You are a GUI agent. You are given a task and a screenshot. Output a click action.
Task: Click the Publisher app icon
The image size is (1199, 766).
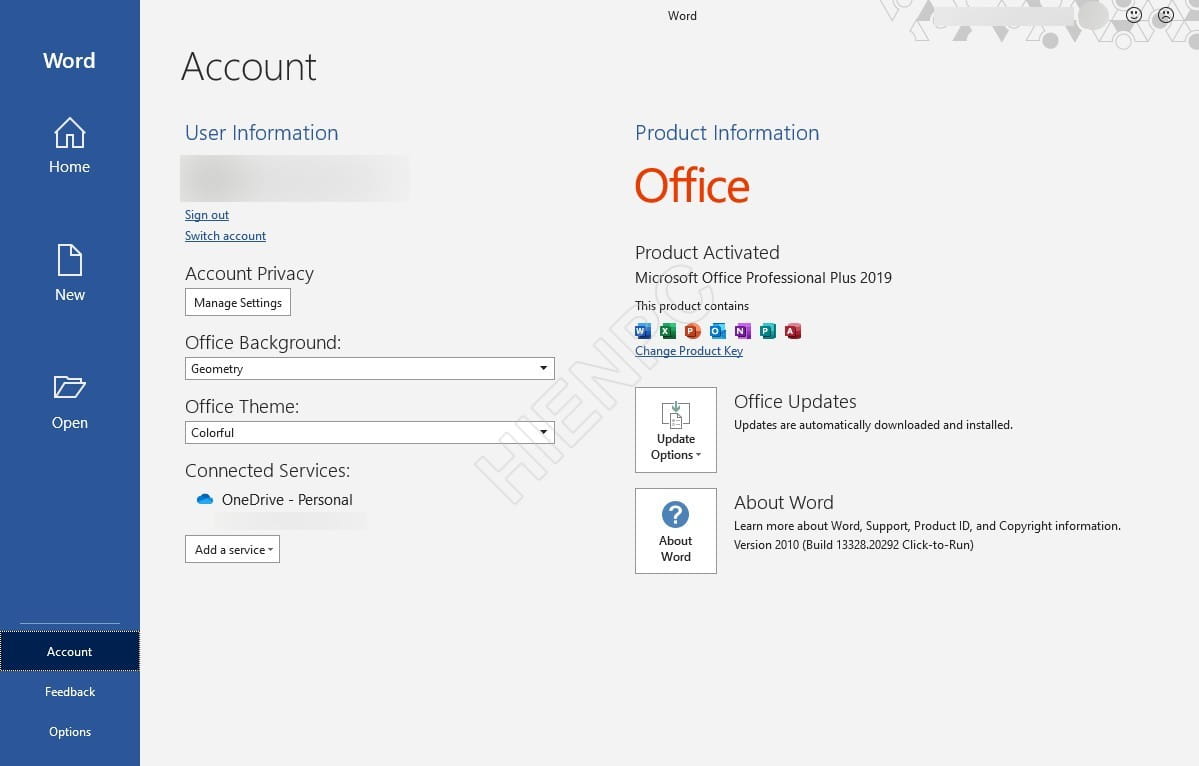pyautogui.click(x=768, y=331)
